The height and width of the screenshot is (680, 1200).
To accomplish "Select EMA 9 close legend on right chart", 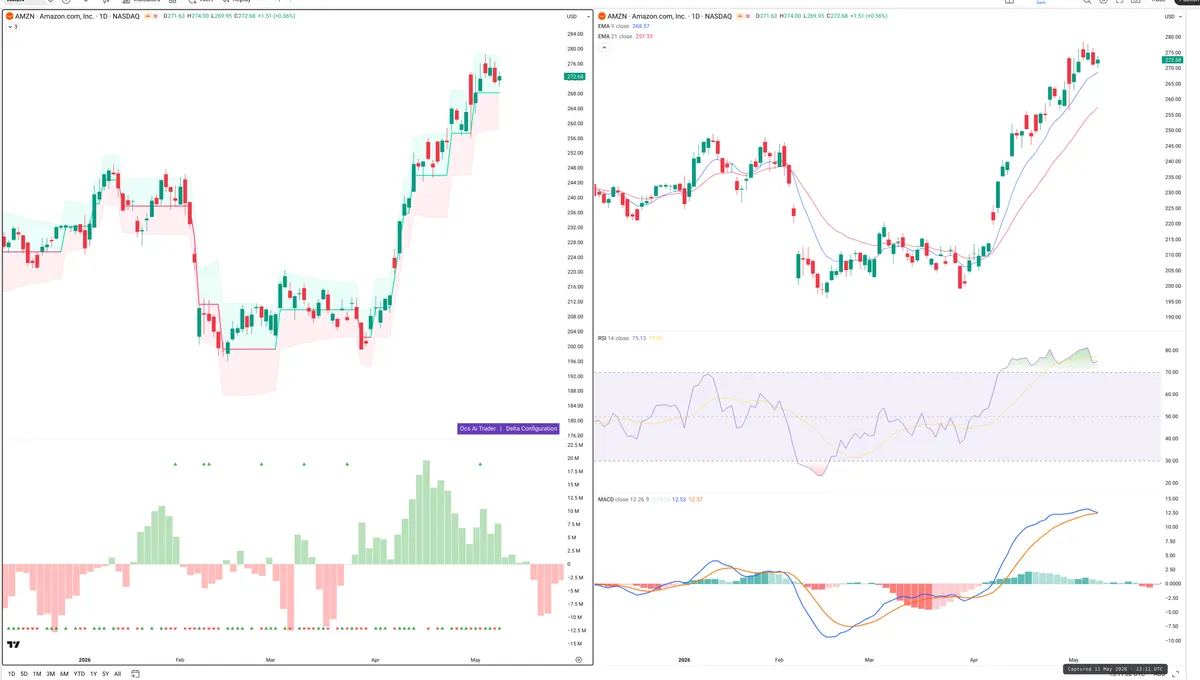I will pyautogui.click(x=614, y=27).
